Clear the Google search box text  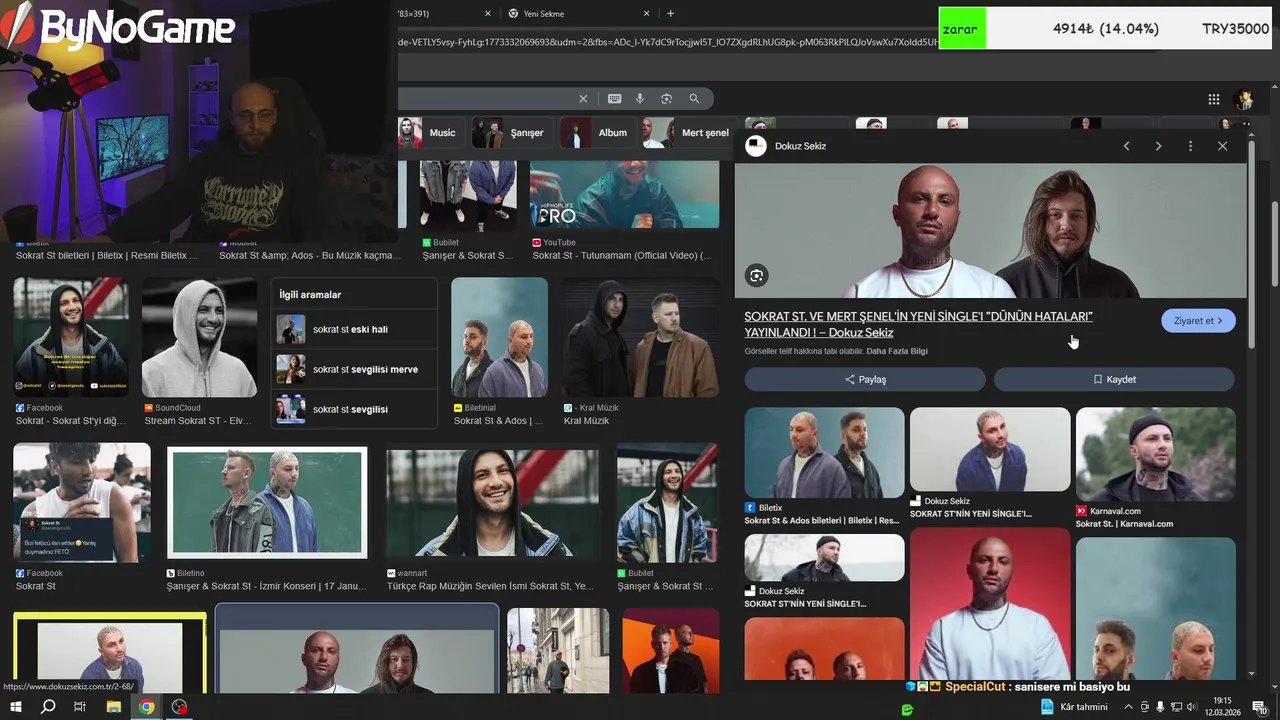tap(583, 99)
